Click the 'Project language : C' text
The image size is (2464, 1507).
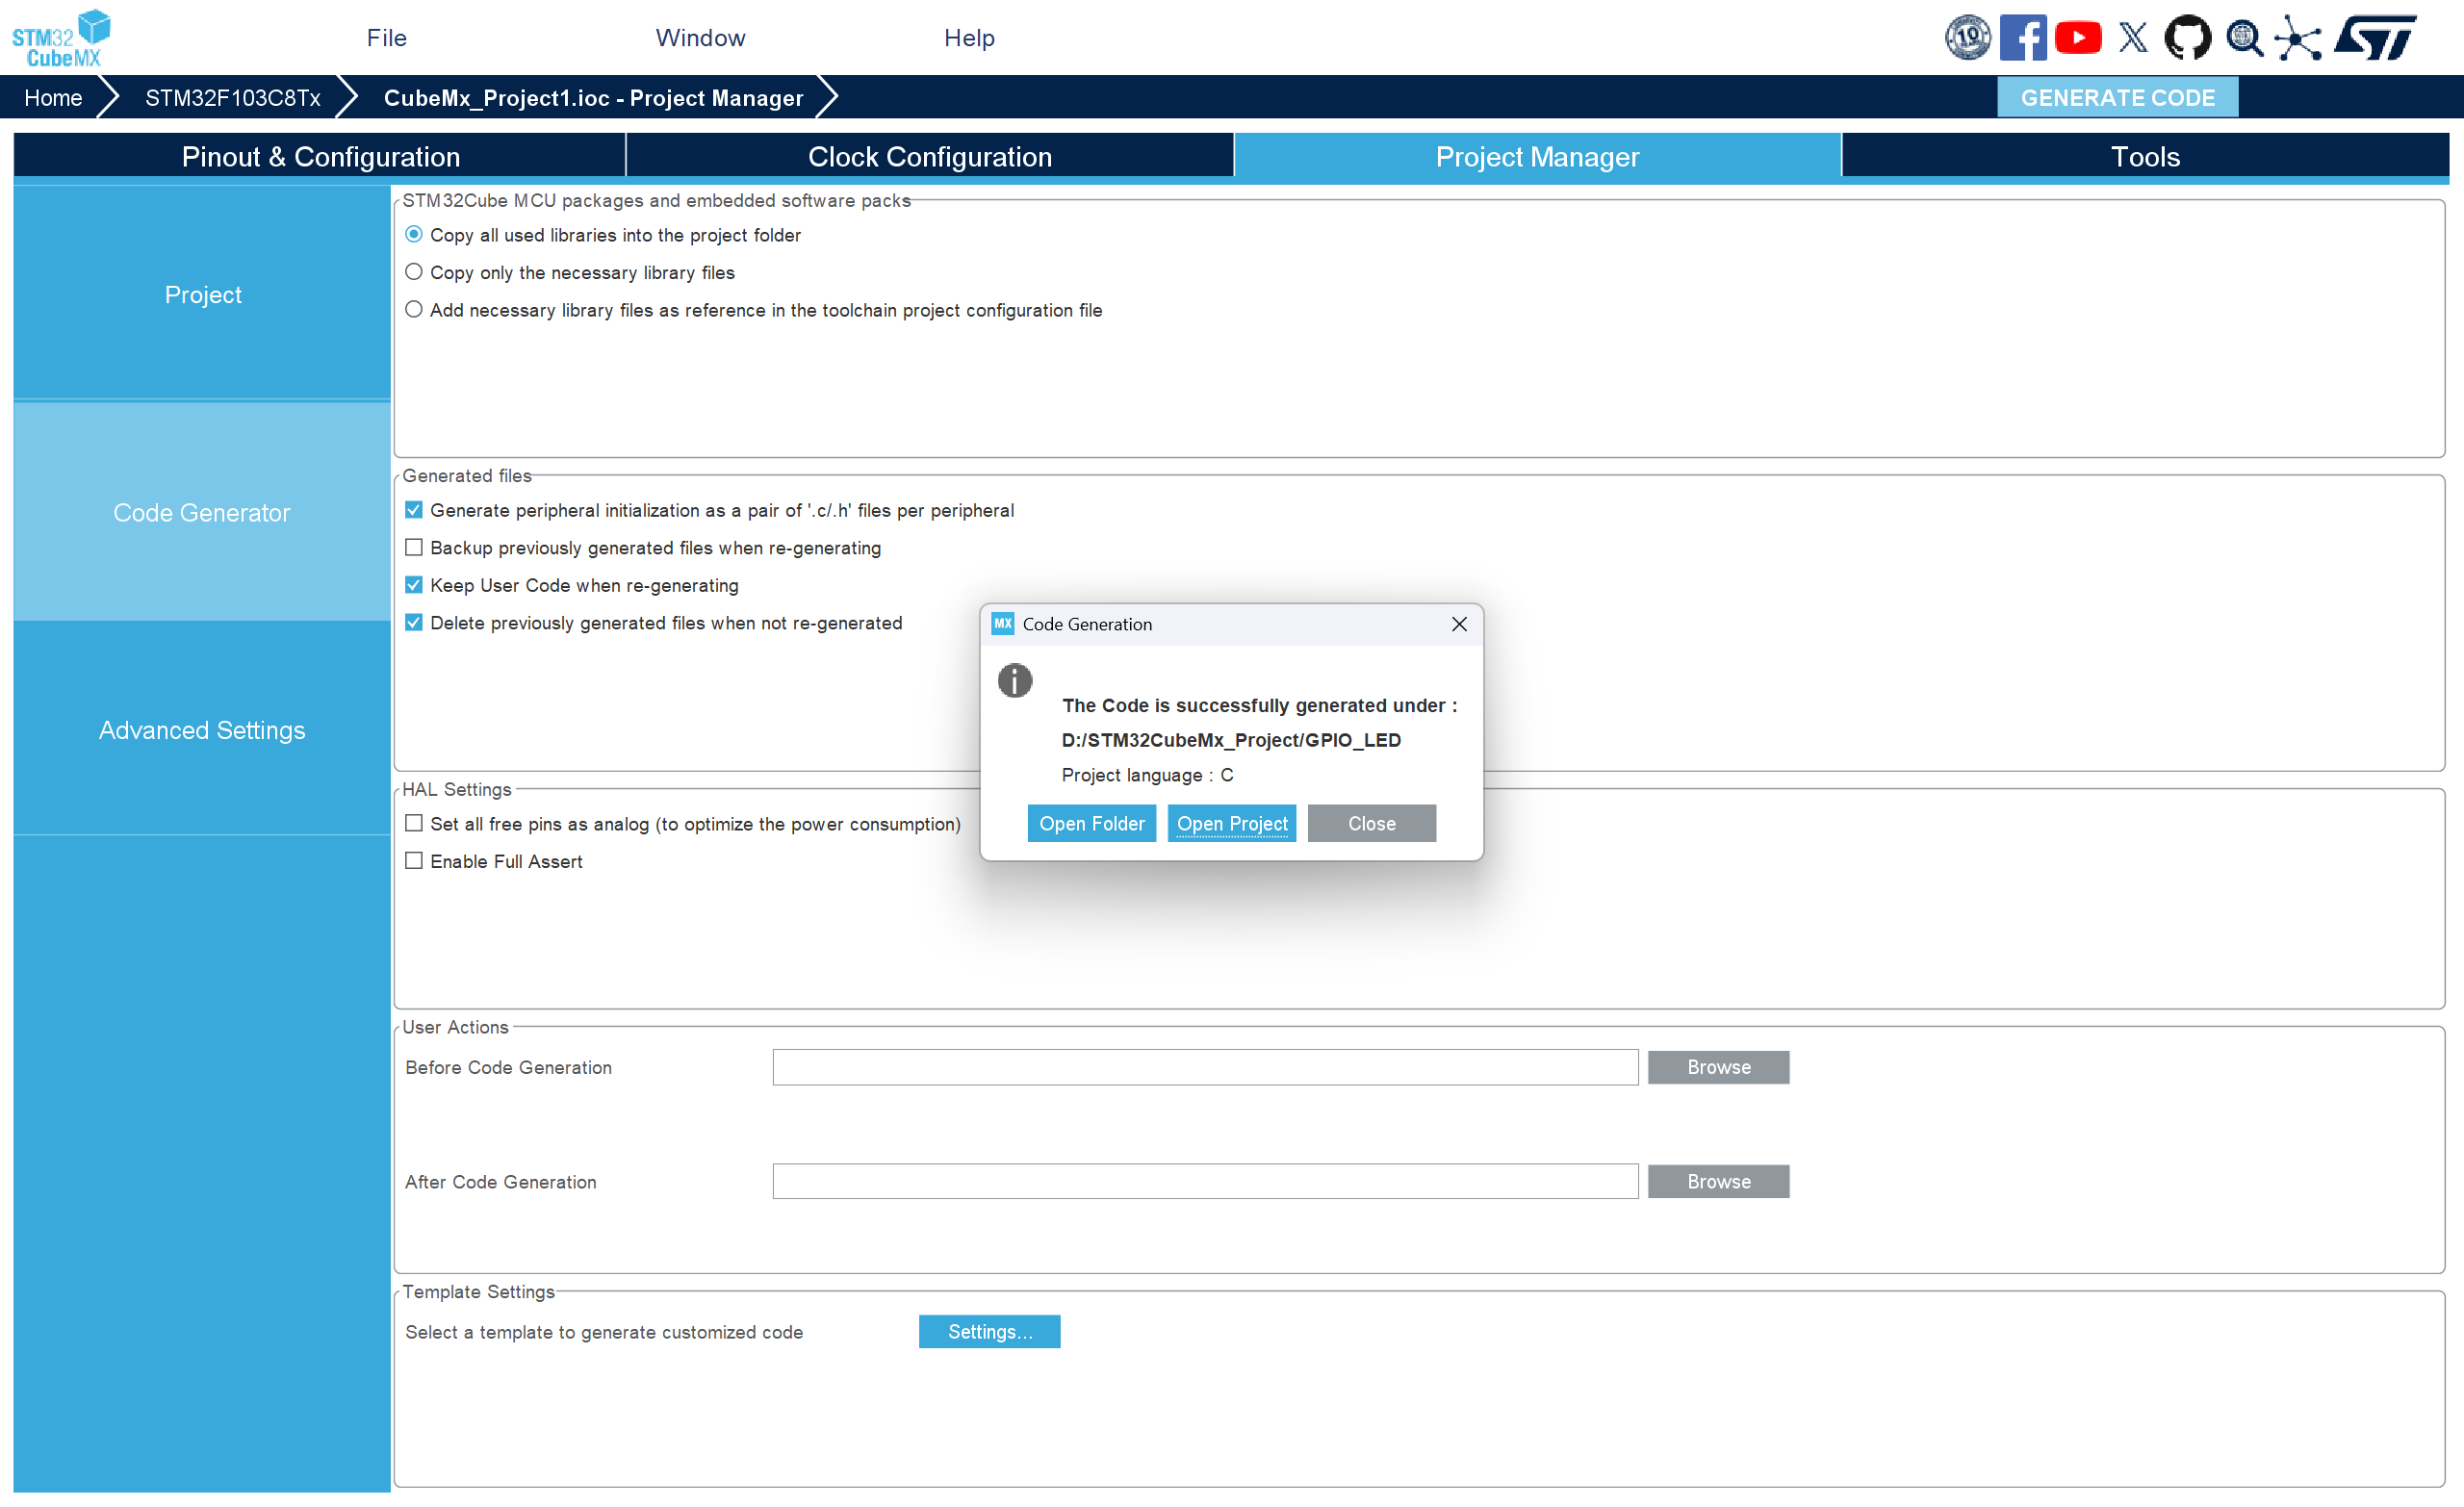coord(1147,775)
